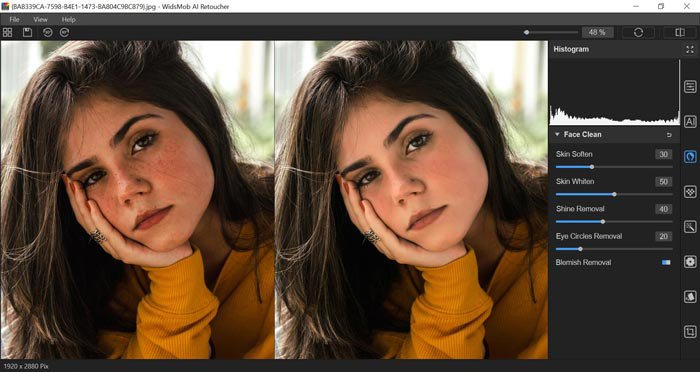Click the Save icon in the toolbar
This screenshot has height=372, width=700.
tap(28, 32)
